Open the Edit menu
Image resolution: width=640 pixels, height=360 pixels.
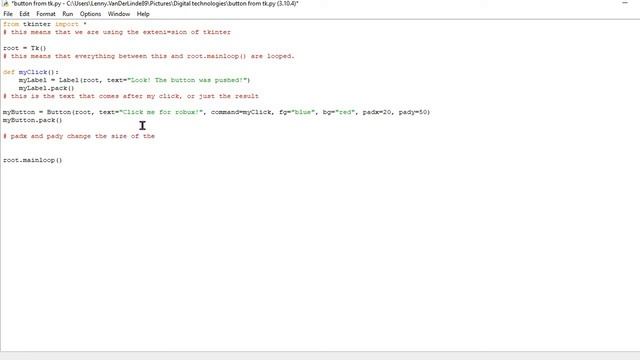[x=24, y=14]
